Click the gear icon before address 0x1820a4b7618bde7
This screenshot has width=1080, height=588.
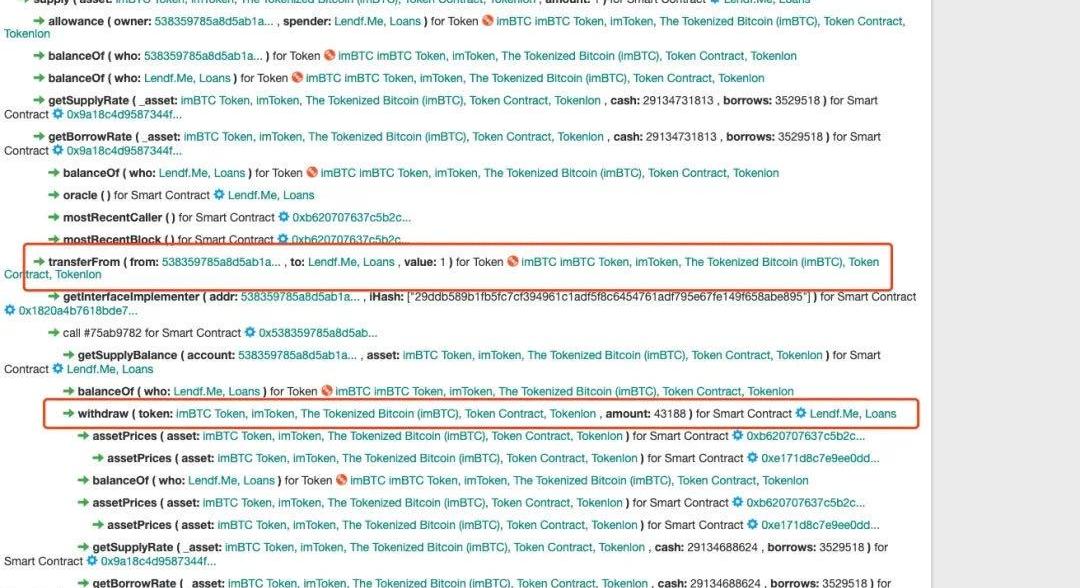click(11, 311)
